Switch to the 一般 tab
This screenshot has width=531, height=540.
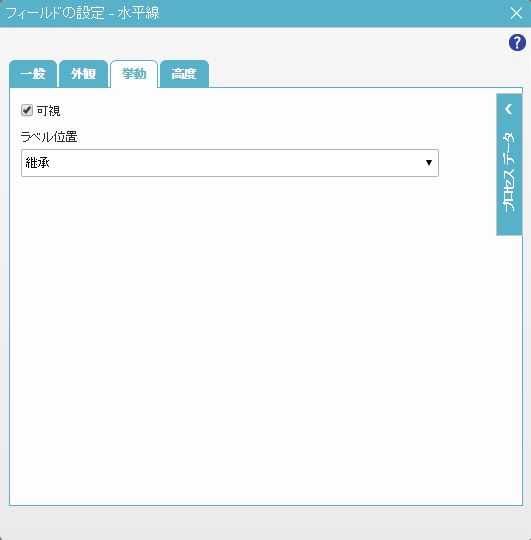coord(33,74)
